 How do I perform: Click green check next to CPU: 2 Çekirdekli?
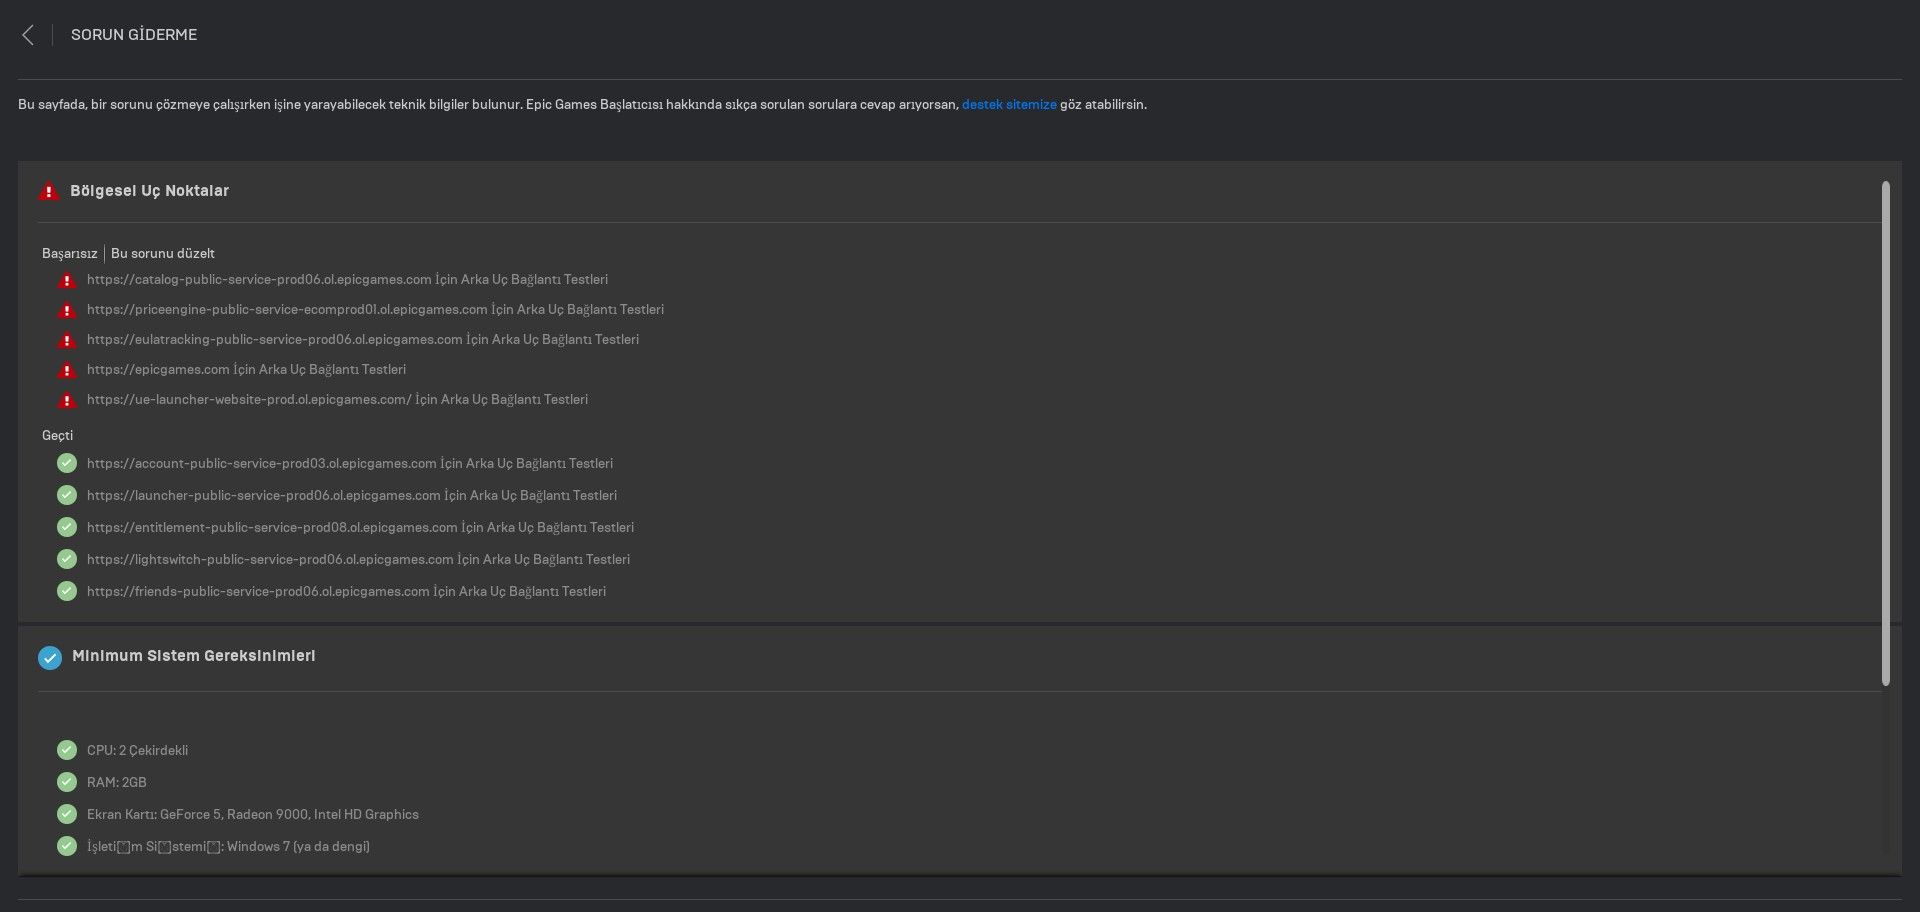point(67,750)
